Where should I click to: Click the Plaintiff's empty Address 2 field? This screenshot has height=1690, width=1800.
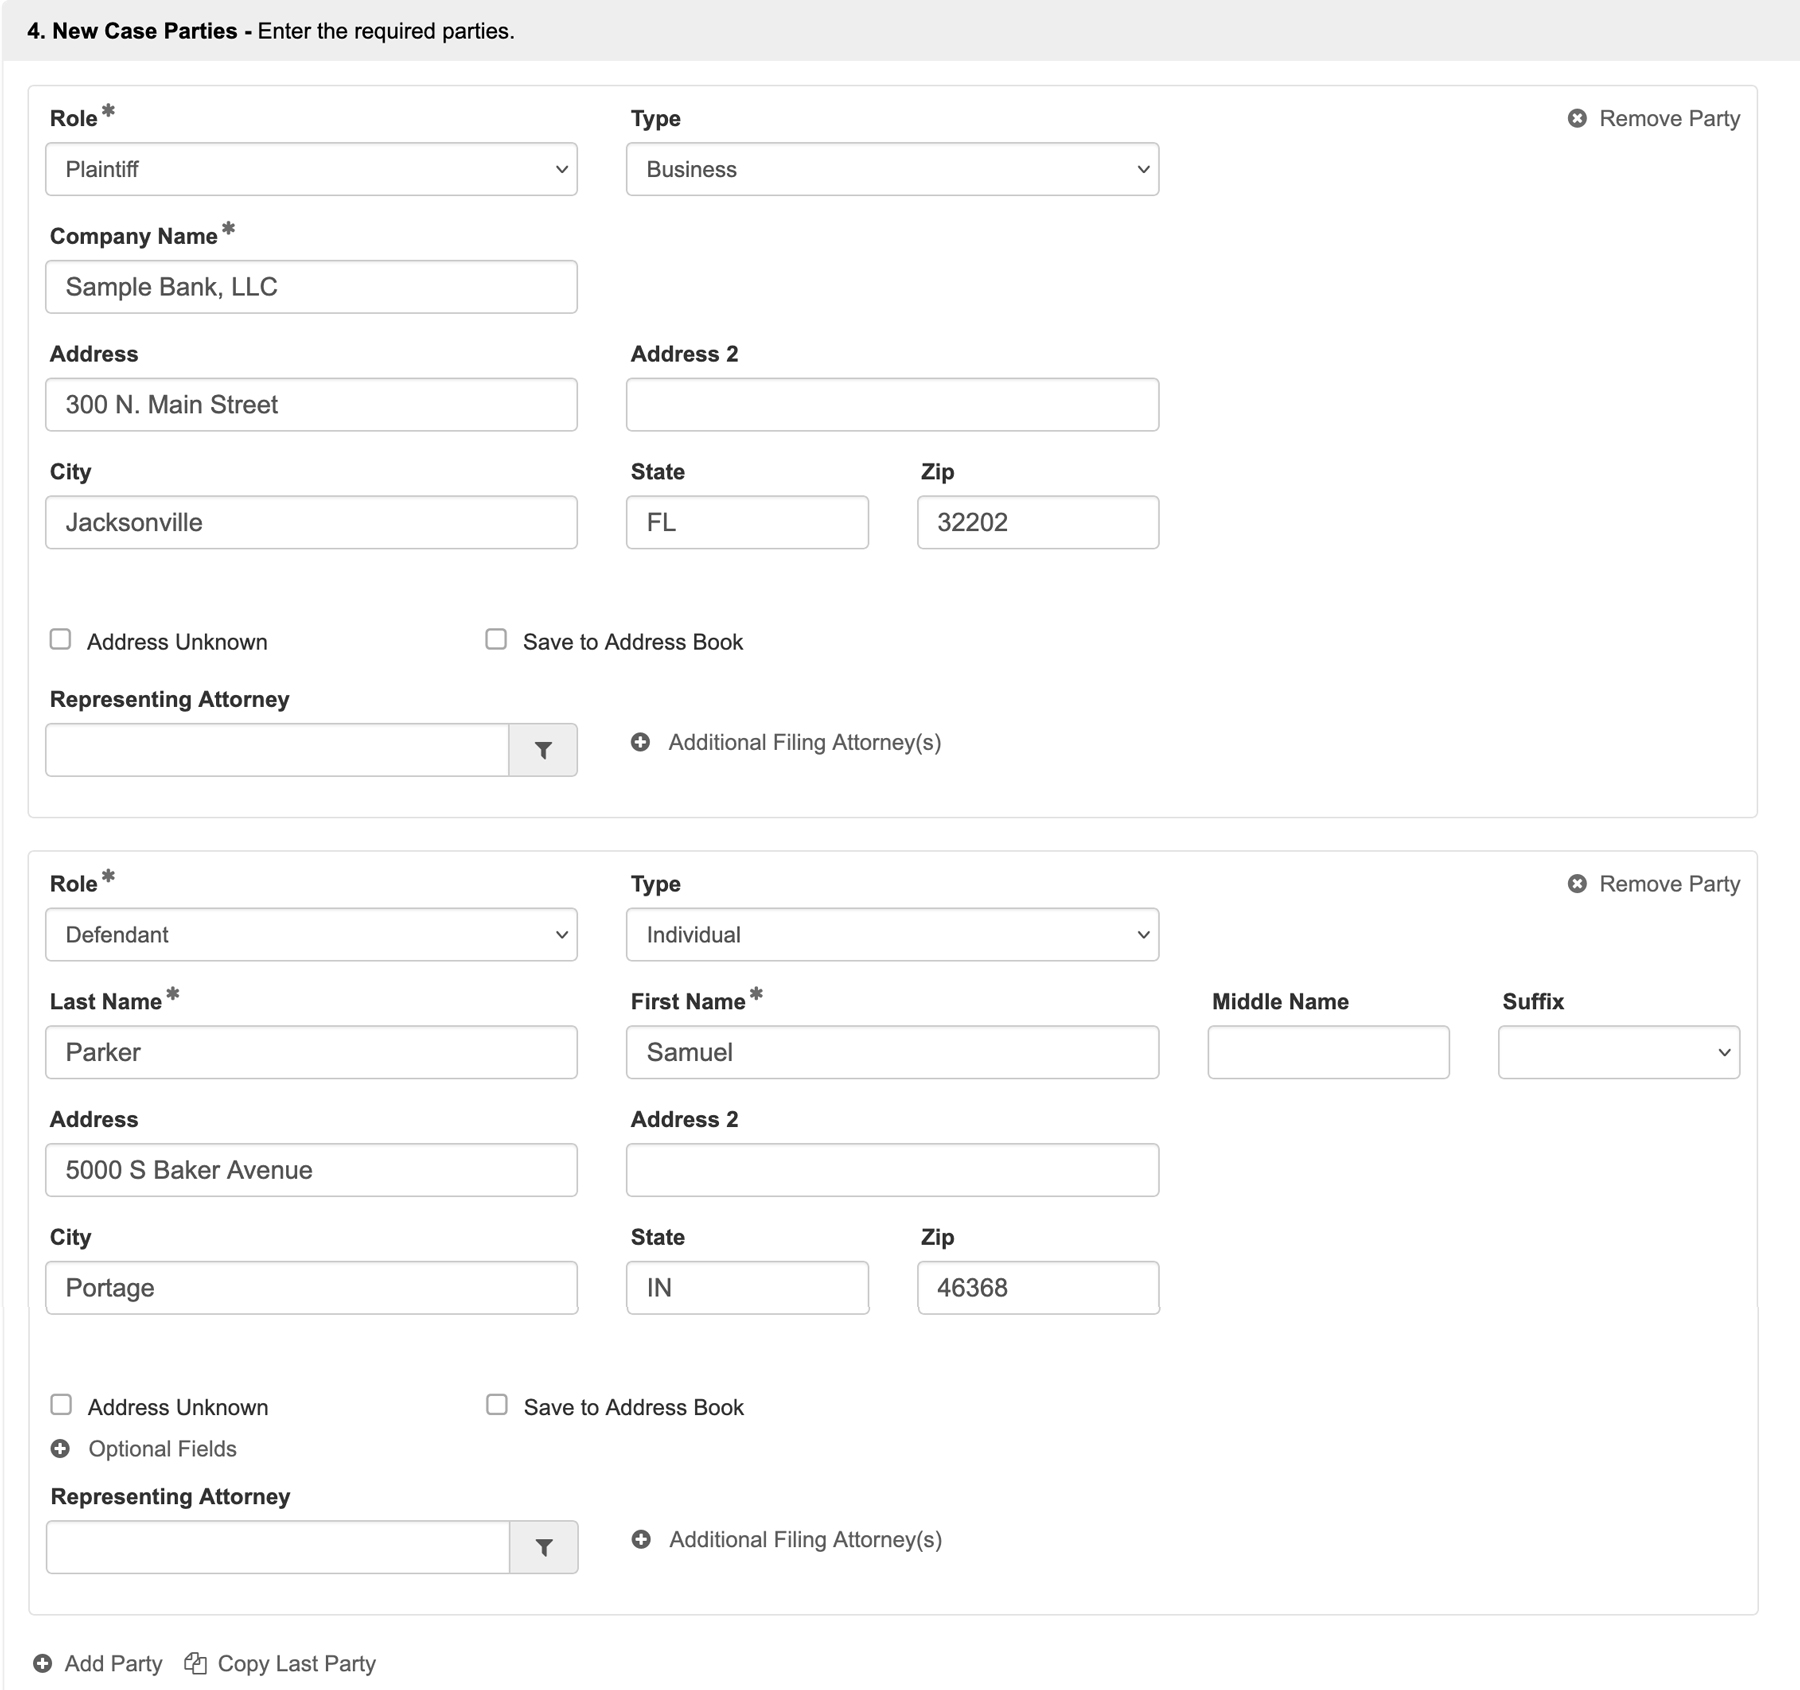click(892, 405)
